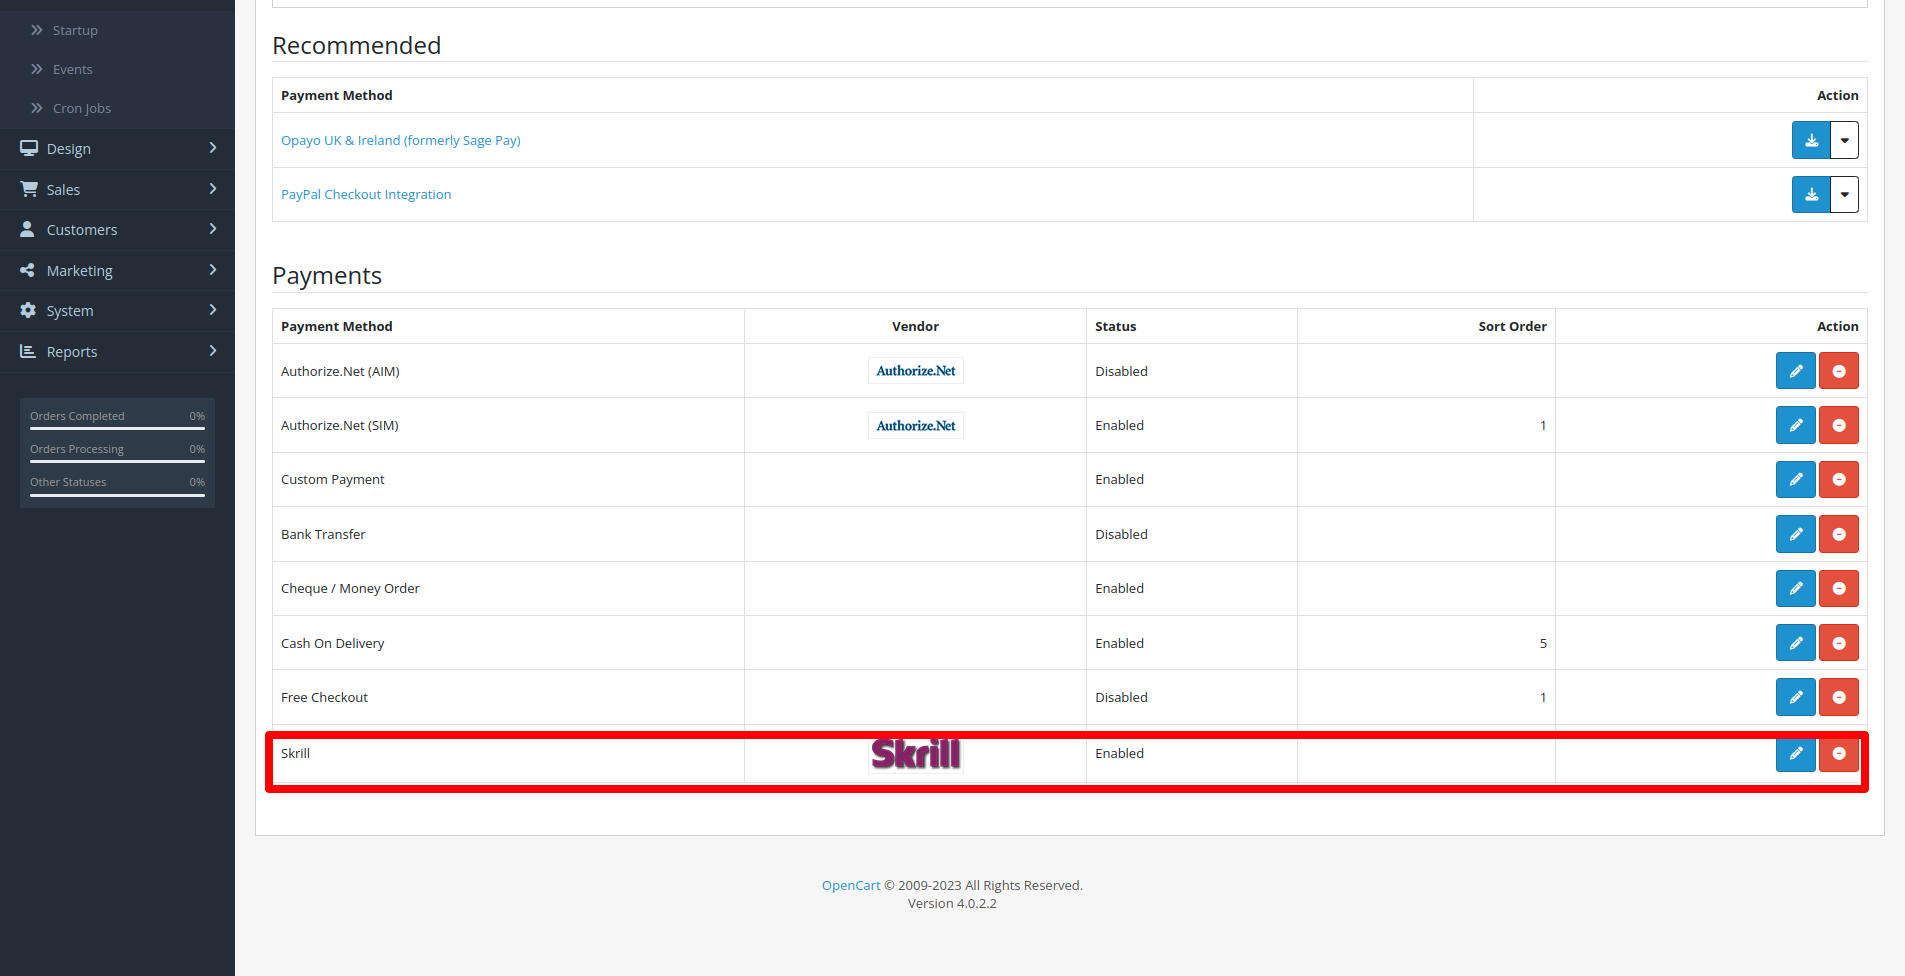Screen dimensions: 1905x976
Task: Open dropdown arrow beside Opayo download button
Action: click(x=1844, y=140)
